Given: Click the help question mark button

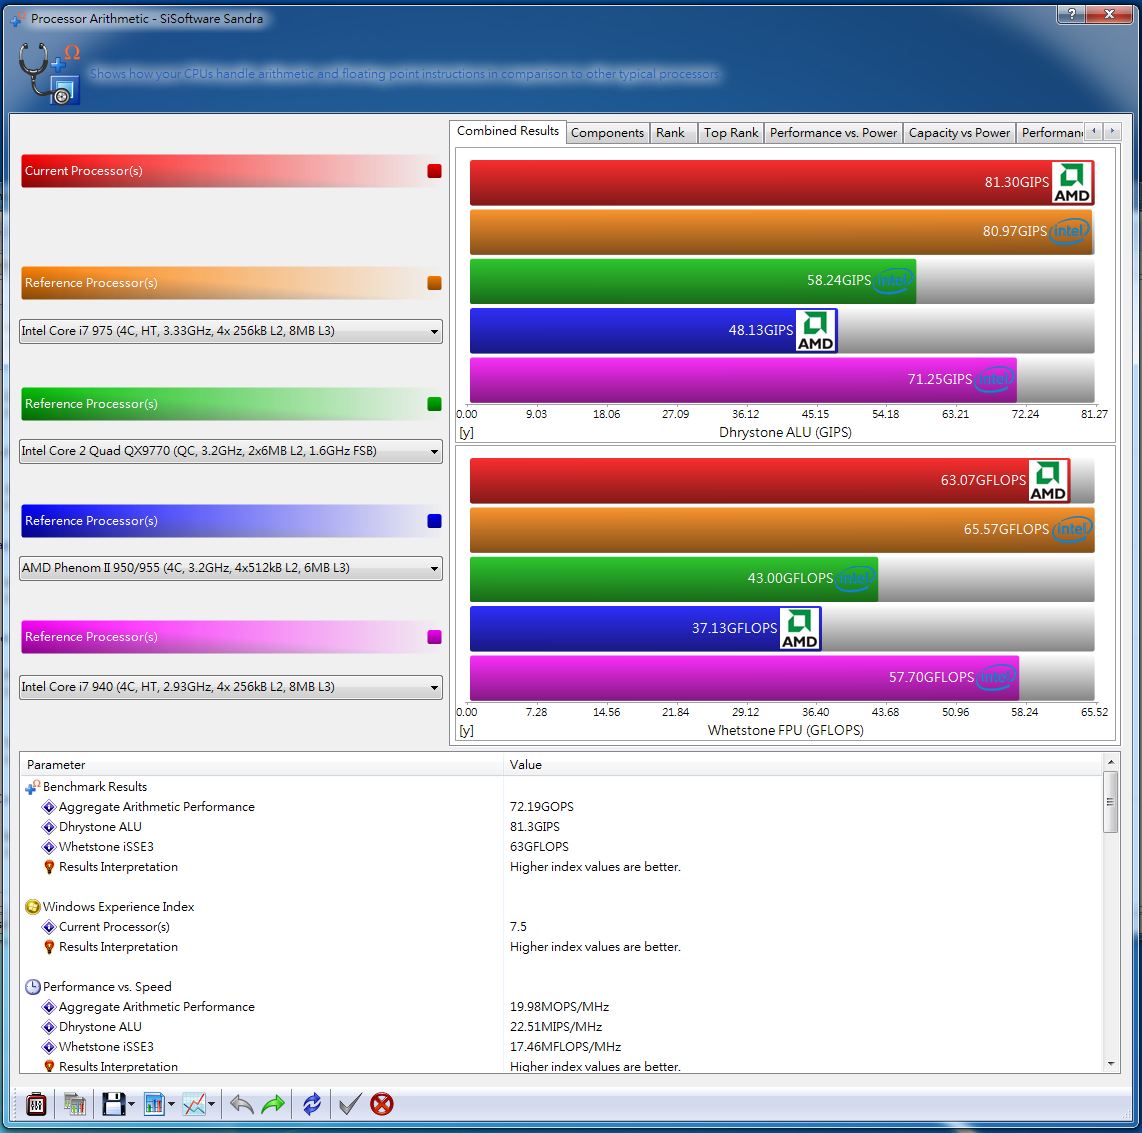Looking at the screenshot, I should coord(1071,14).
